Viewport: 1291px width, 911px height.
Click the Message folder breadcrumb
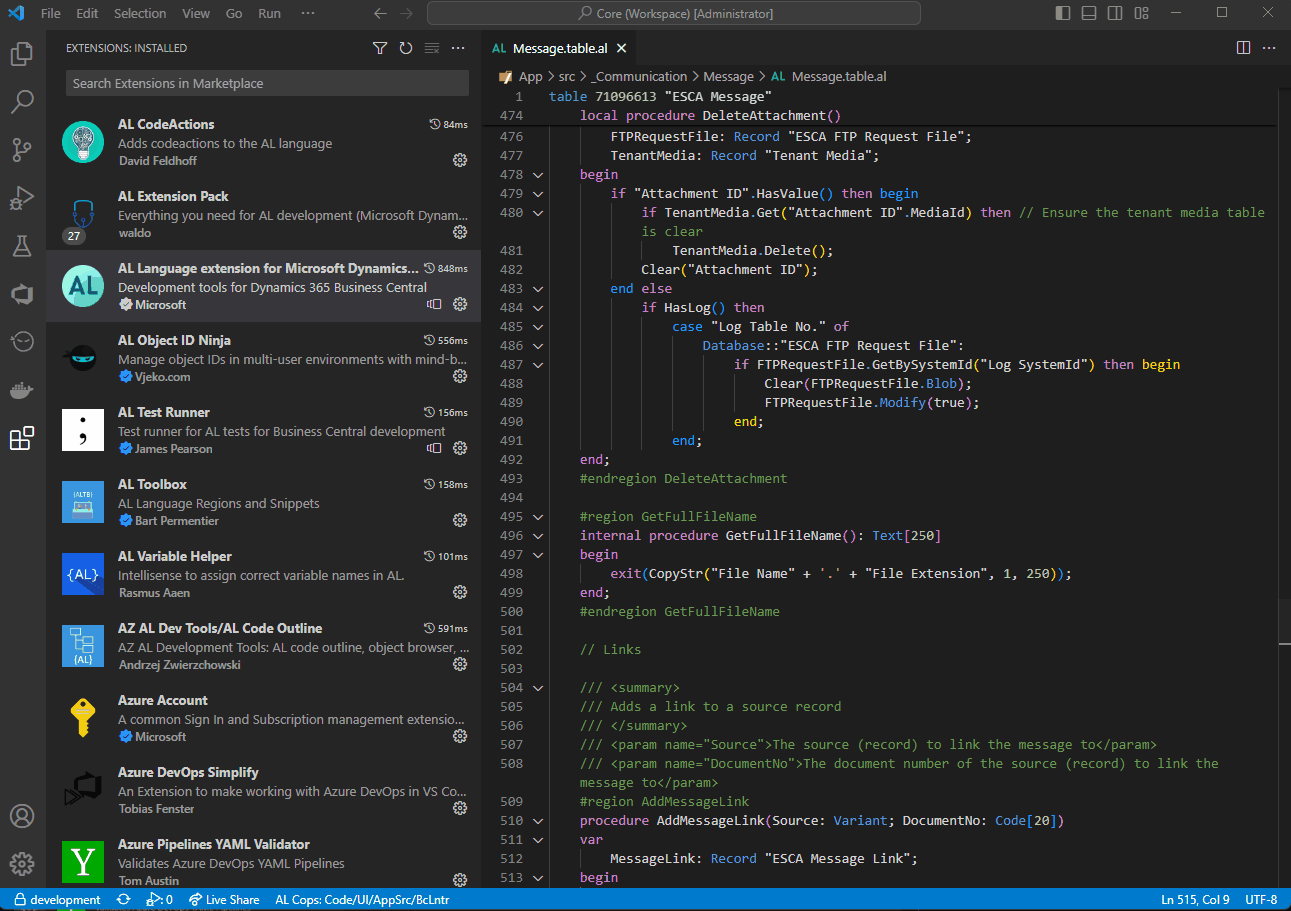(728, 77)
